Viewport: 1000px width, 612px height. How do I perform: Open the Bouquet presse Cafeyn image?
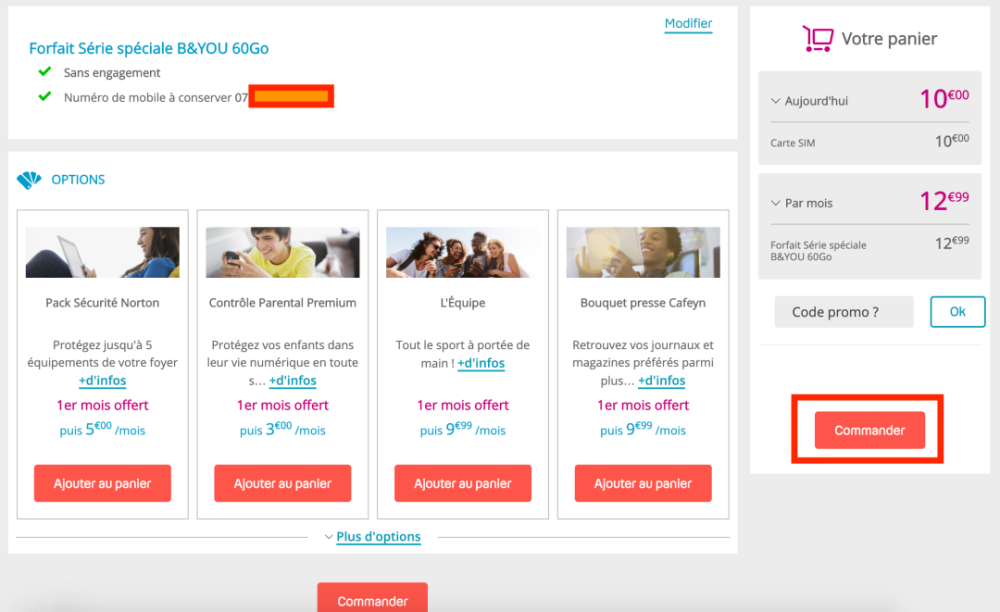click(643, 252)
